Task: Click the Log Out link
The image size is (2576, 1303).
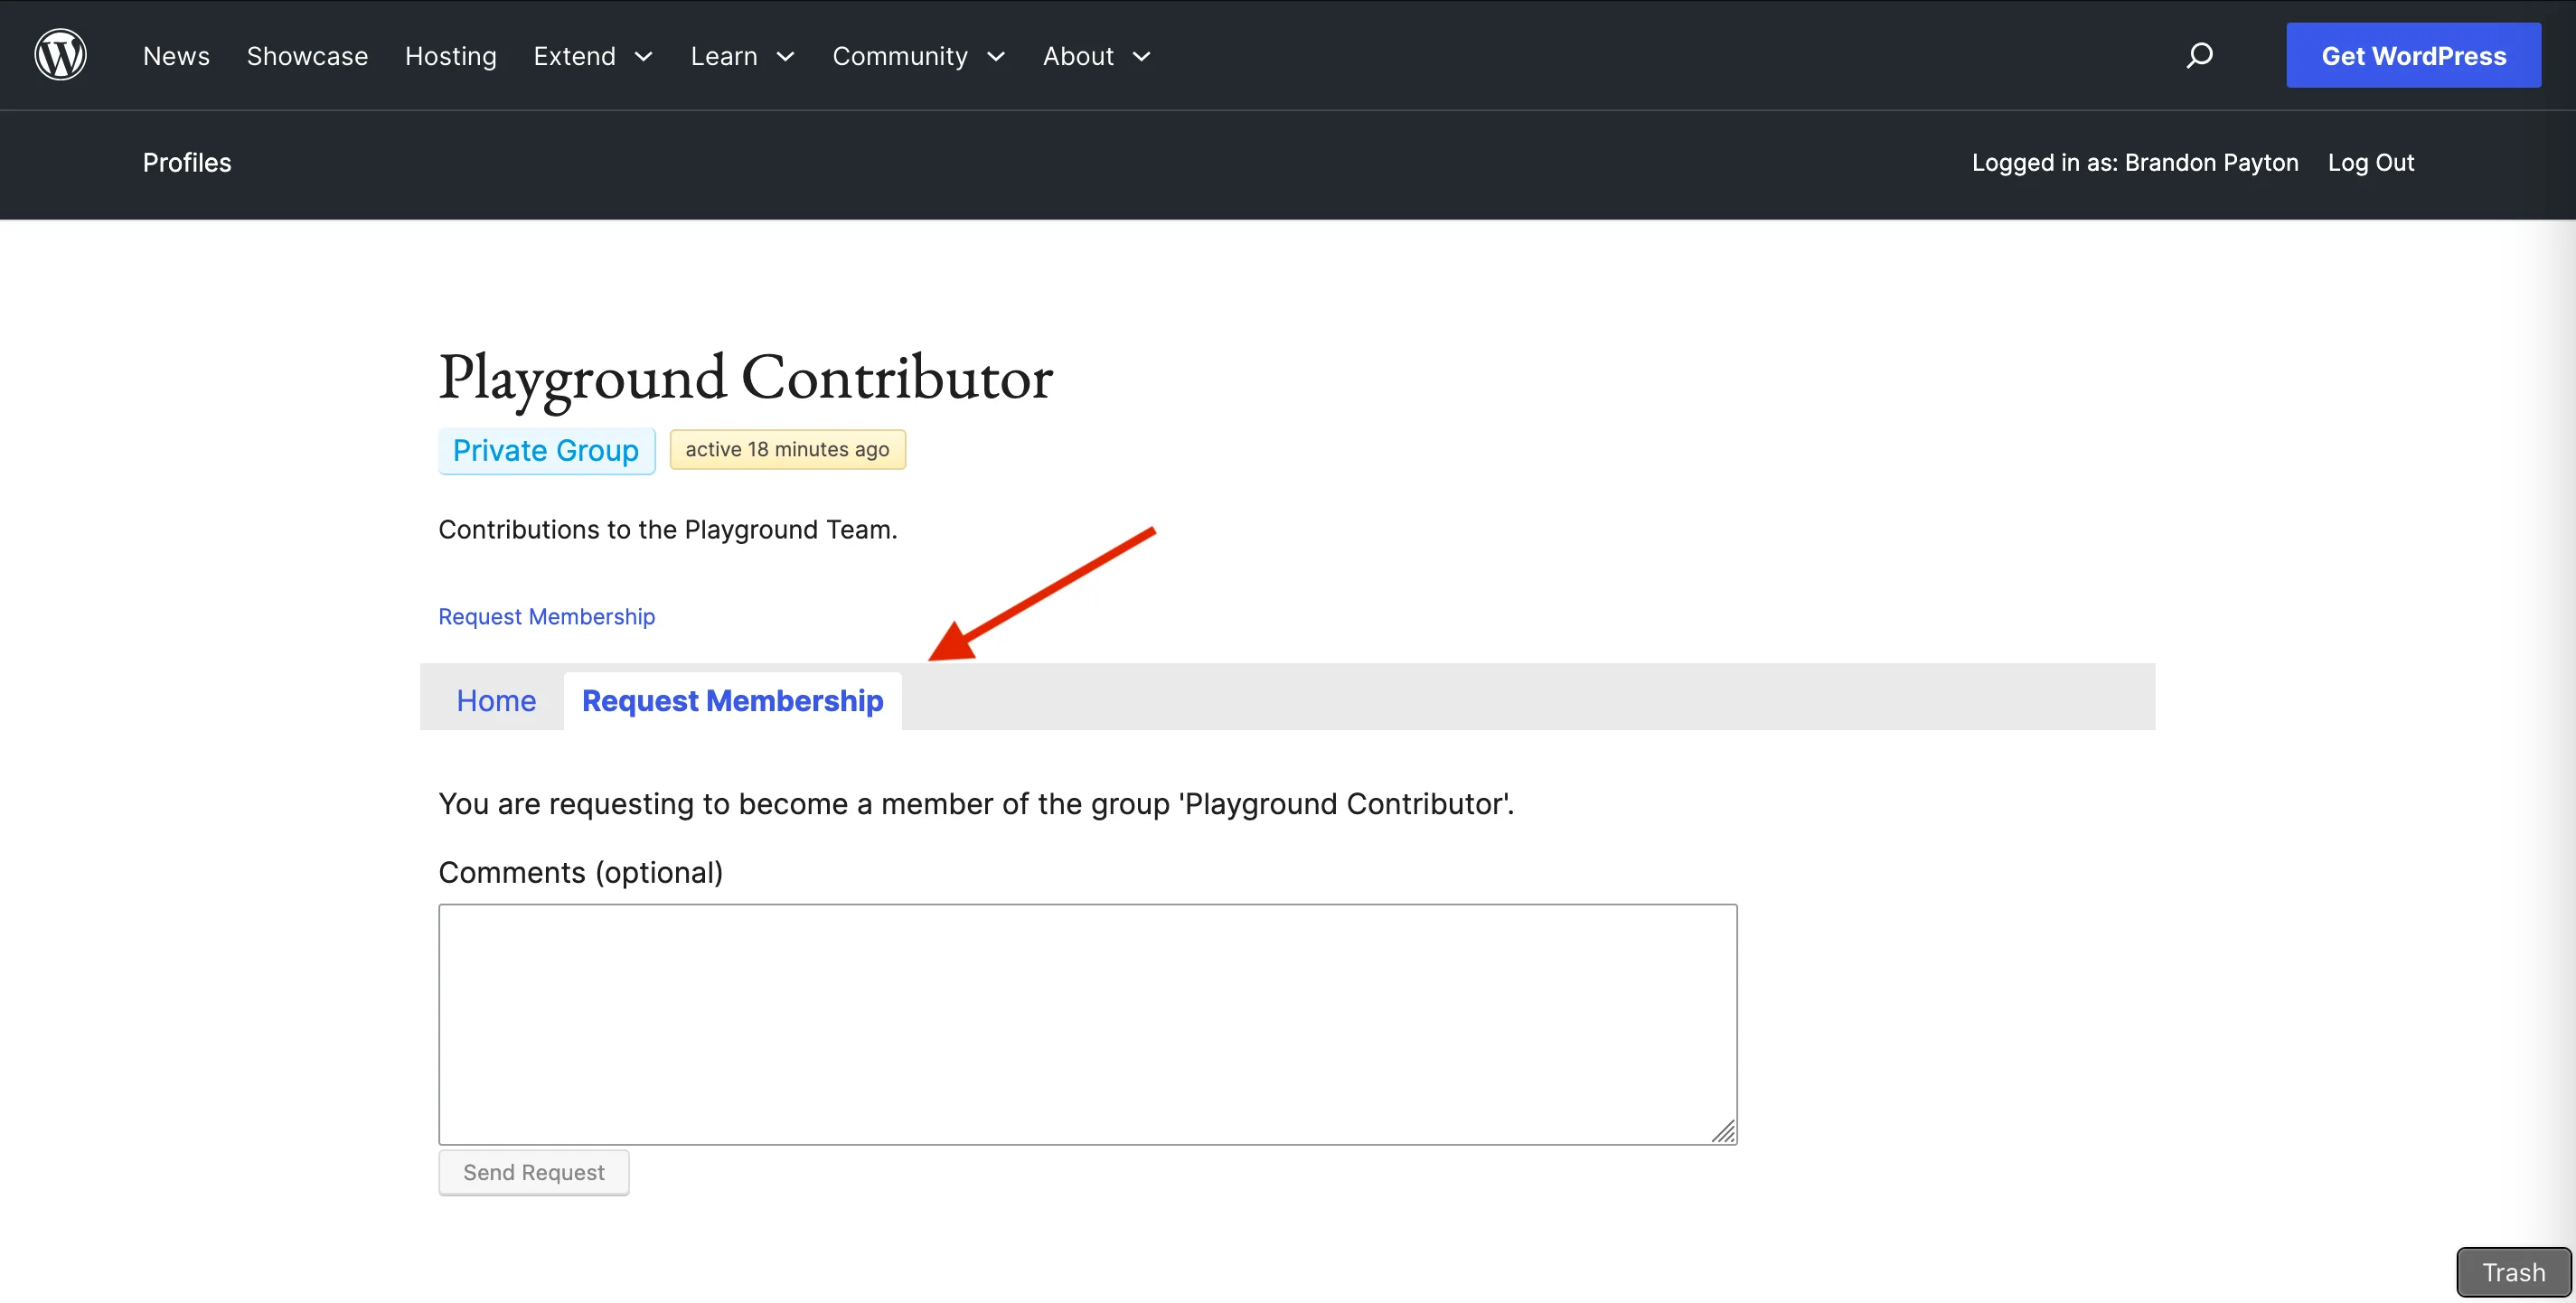Action: click(x=2371, y=162)
